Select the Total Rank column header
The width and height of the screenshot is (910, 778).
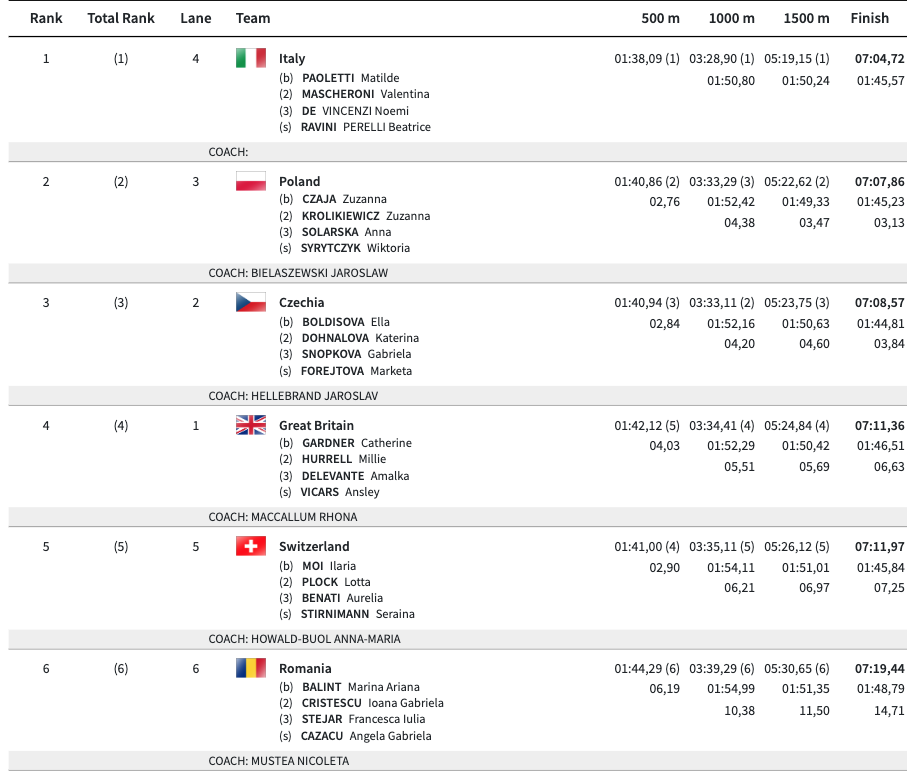(121, 18)
